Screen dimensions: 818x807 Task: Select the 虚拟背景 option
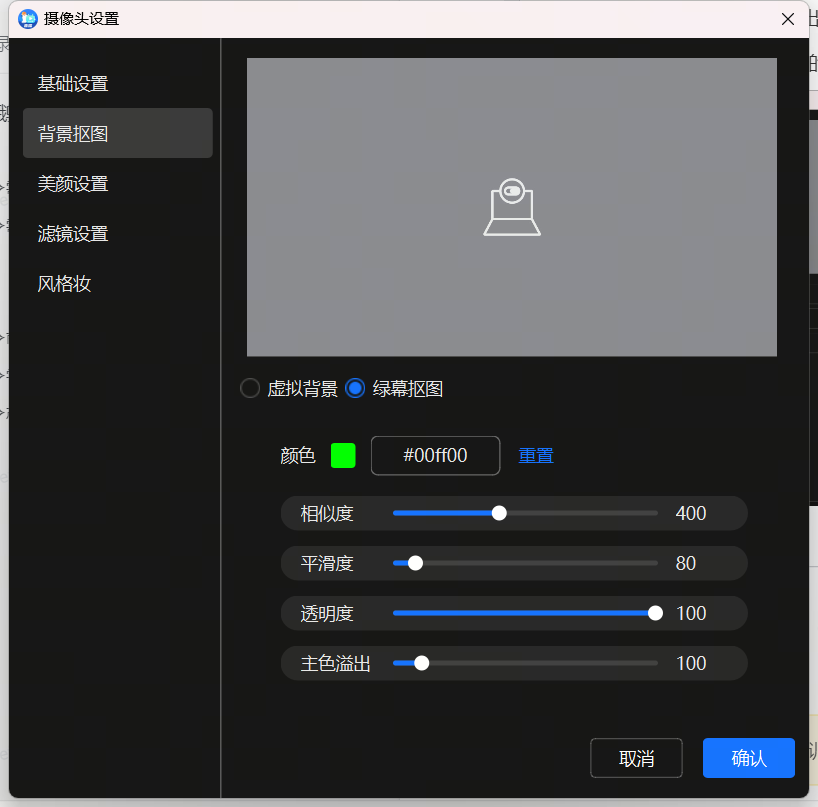[x=249, y=388]
